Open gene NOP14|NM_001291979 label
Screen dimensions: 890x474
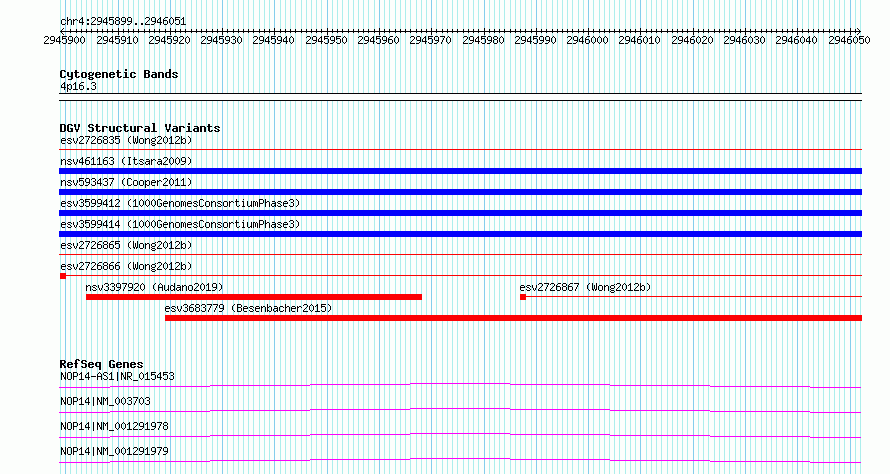click(x=114, y=451)
